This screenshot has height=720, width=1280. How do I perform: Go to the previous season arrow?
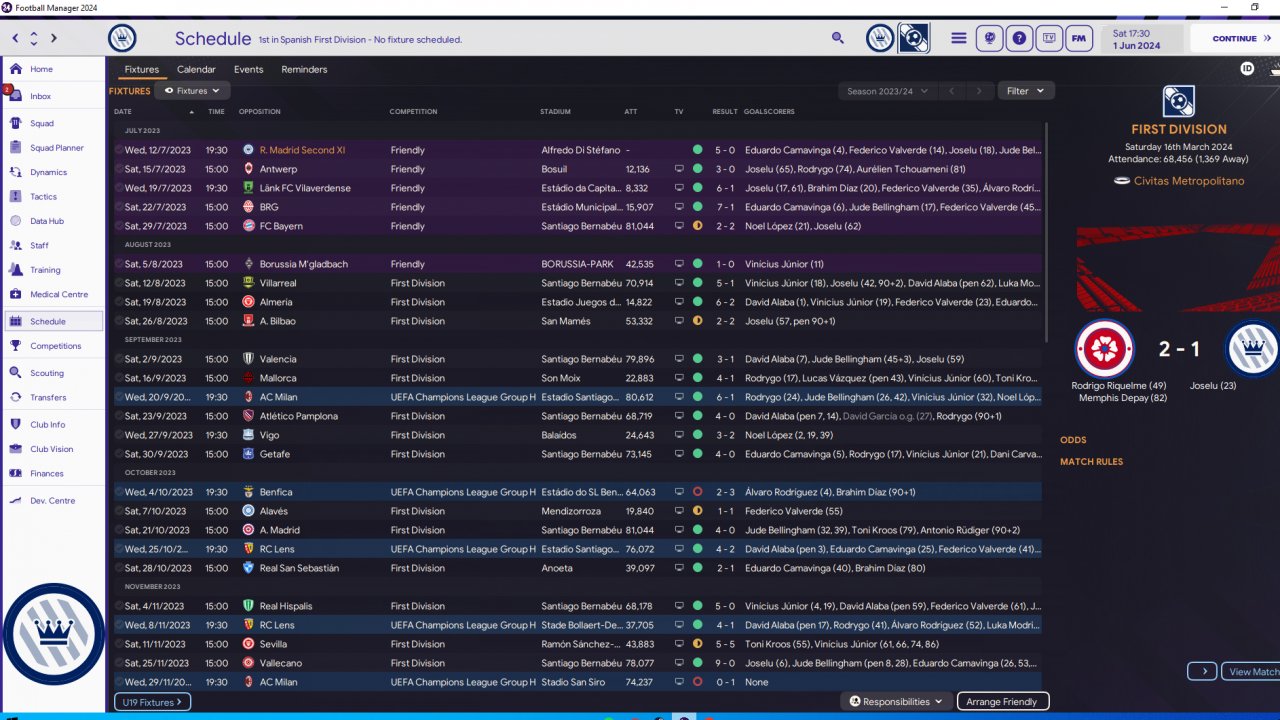(951, 91)
